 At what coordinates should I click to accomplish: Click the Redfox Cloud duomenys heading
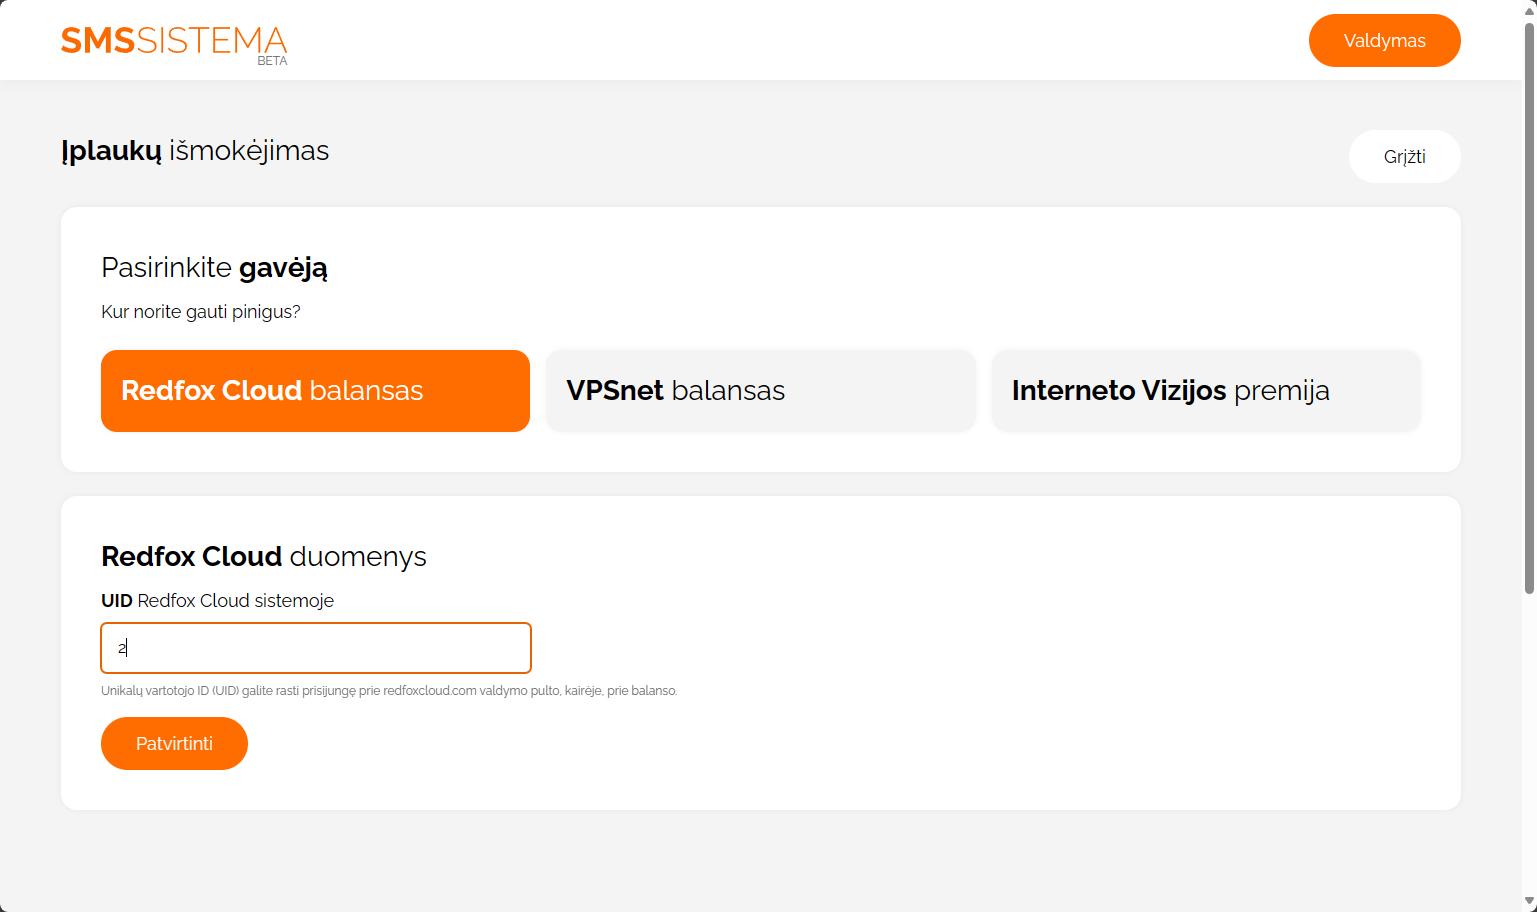(x=264, y=557)
